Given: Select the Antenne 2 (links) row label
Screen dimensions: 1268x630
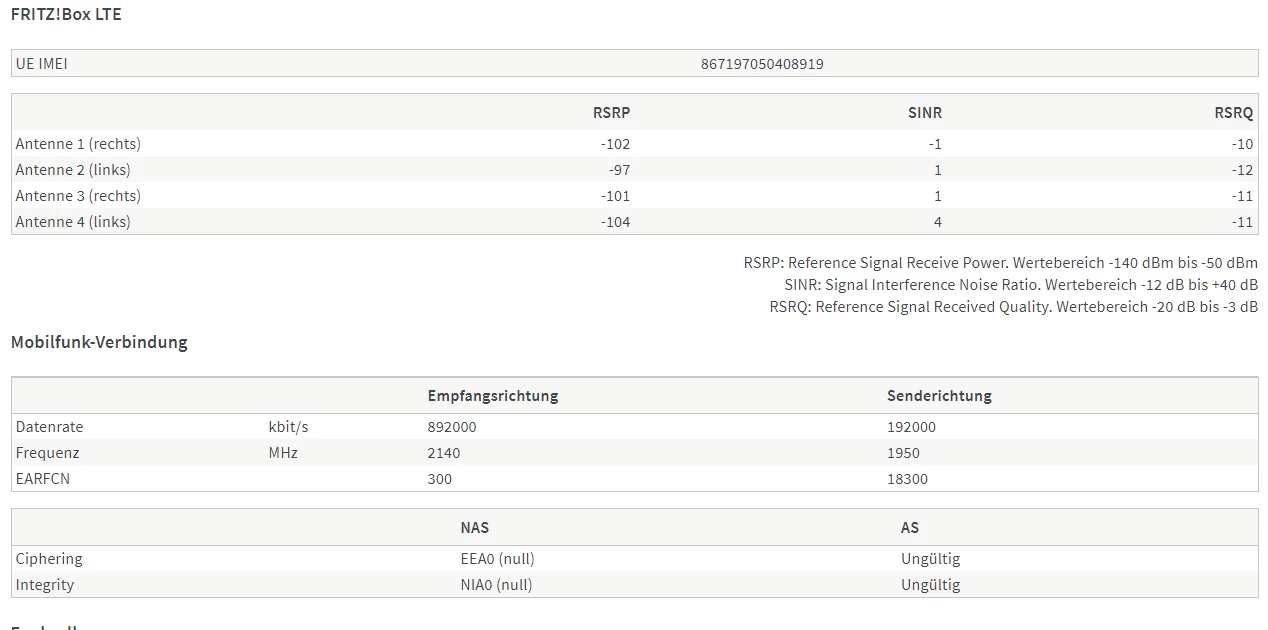Looking at the screenshot, I should pyautogui.click(x=73, y=170).
